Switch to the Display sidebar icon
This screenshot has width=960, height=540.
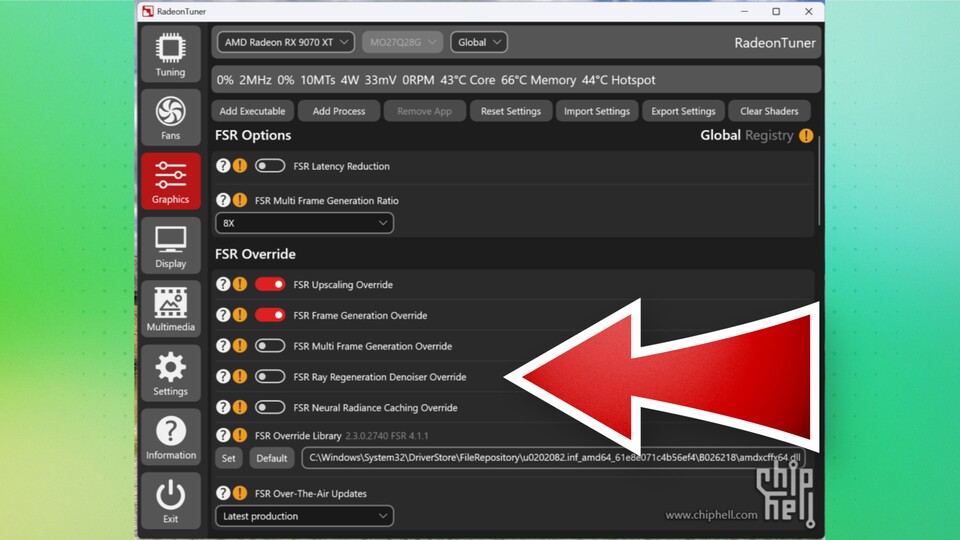coord(170,246)
